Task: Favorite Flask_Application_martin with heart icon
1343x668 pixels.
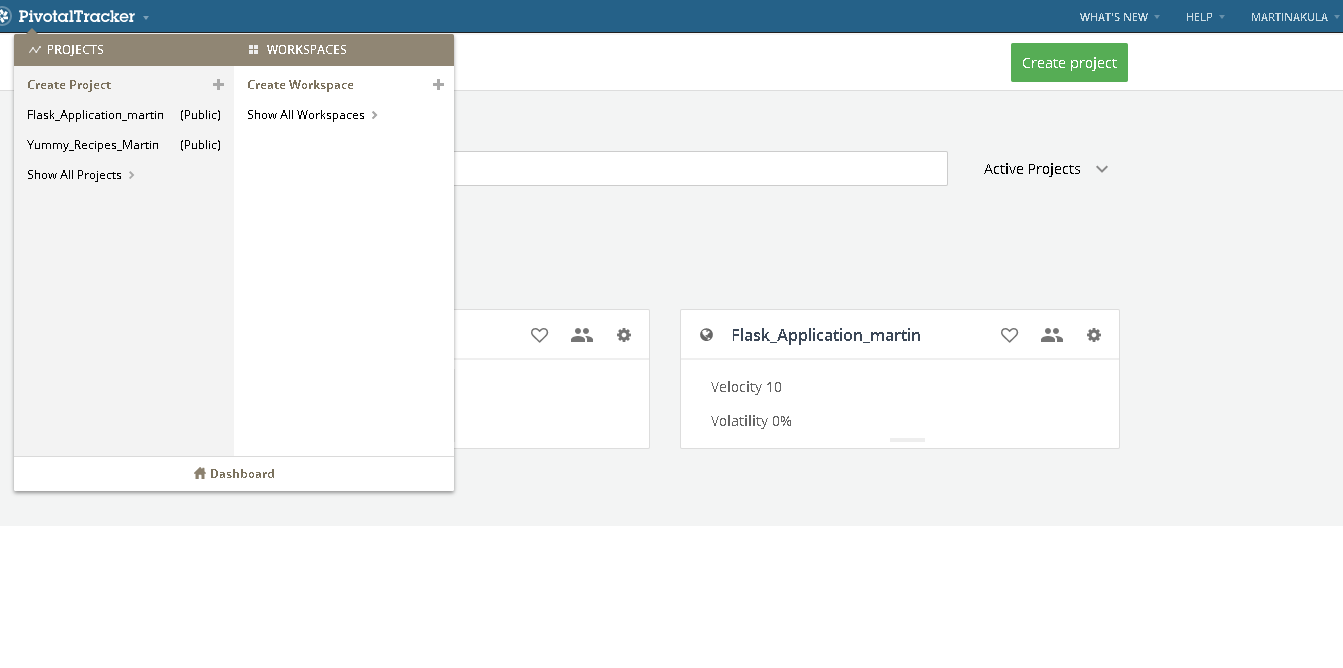Action: 1009,335
